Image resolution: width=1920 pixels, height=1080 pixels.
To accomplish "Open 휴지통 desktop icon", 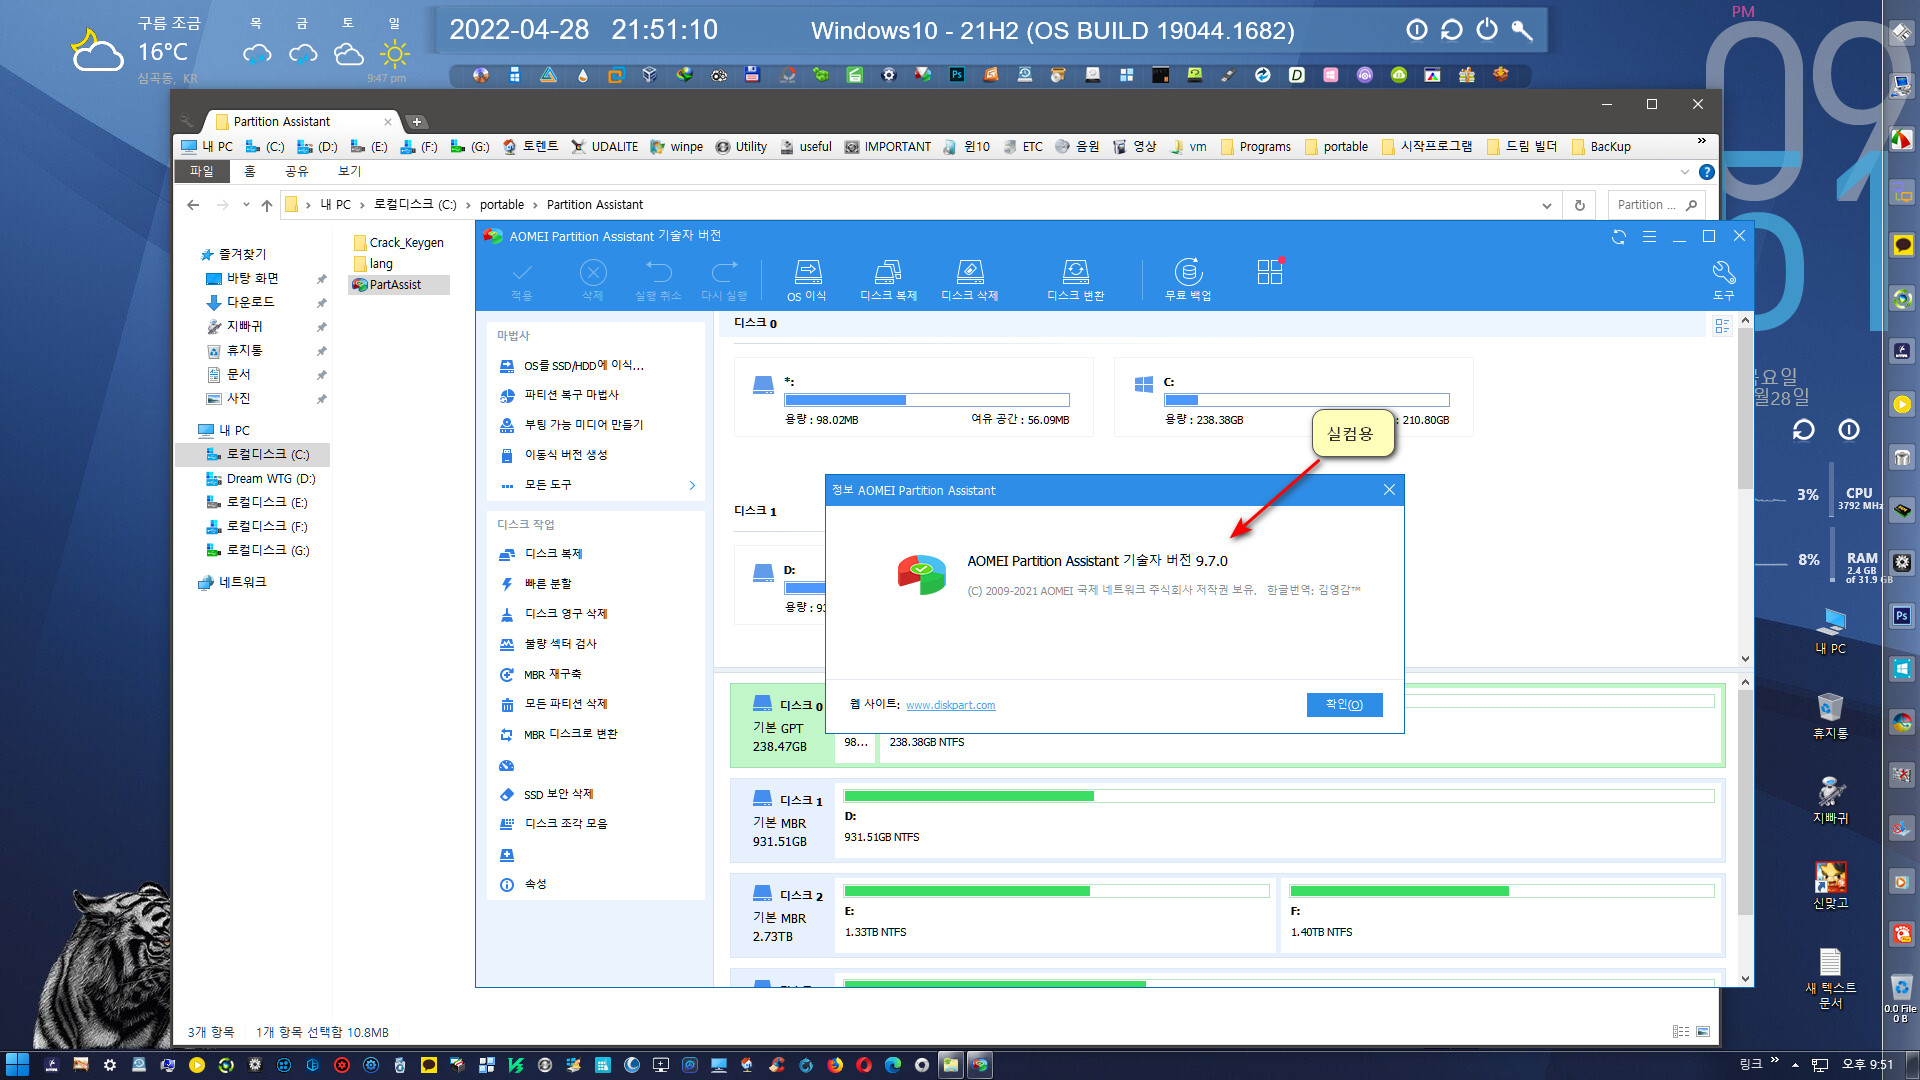I will [x=1830, y=715].
